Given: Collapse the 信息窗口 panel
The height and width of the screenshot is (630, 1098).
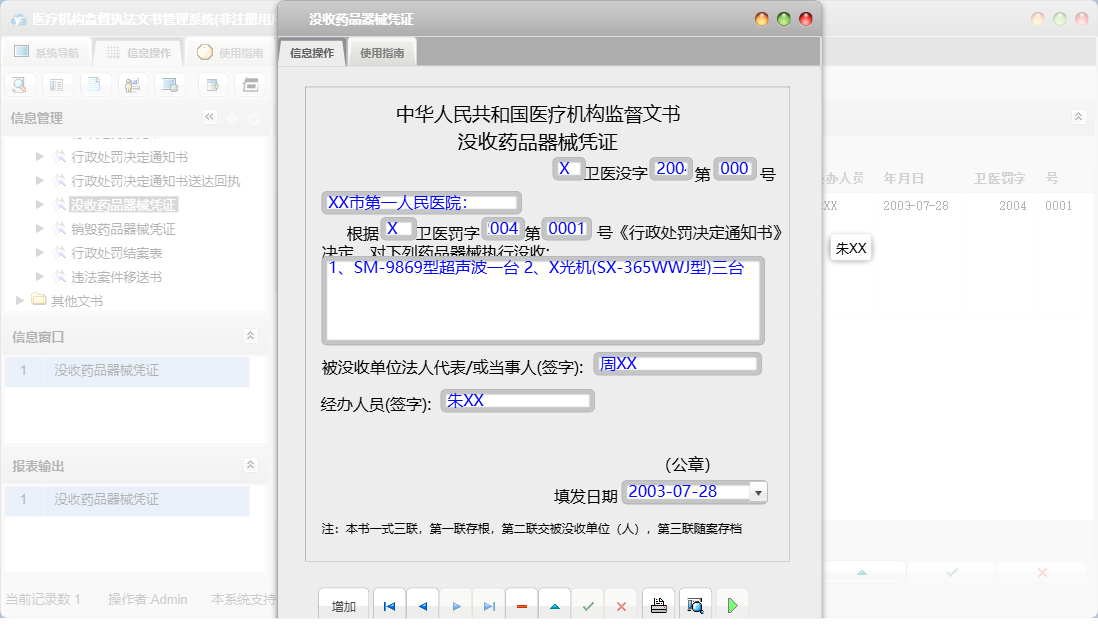Looking at the screenshot, I should [x=250, y=337].
